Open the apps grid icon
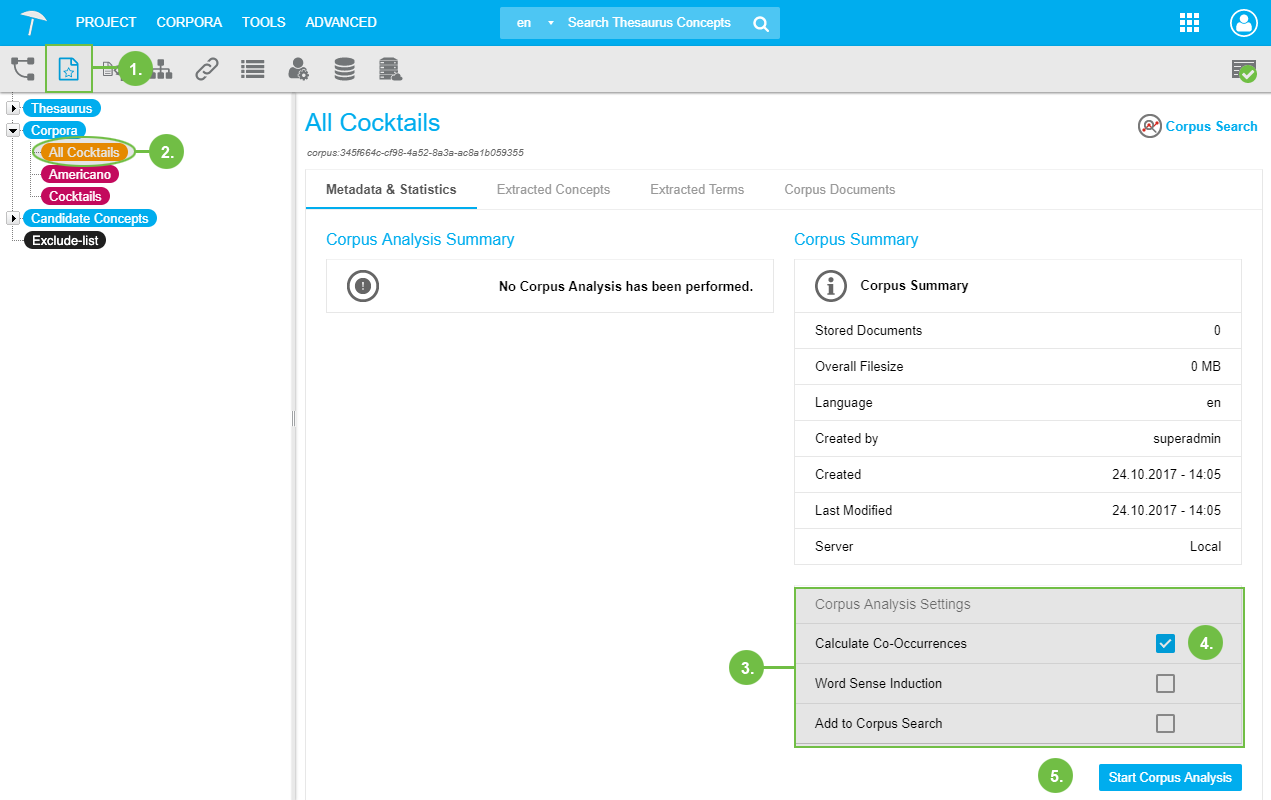 coord(1190,23)
